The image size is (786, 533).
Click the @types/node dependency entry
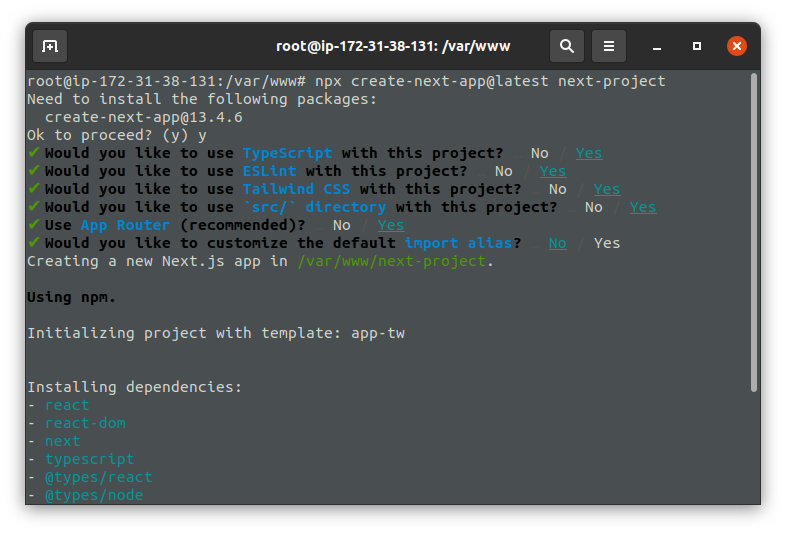click(94, 495)
